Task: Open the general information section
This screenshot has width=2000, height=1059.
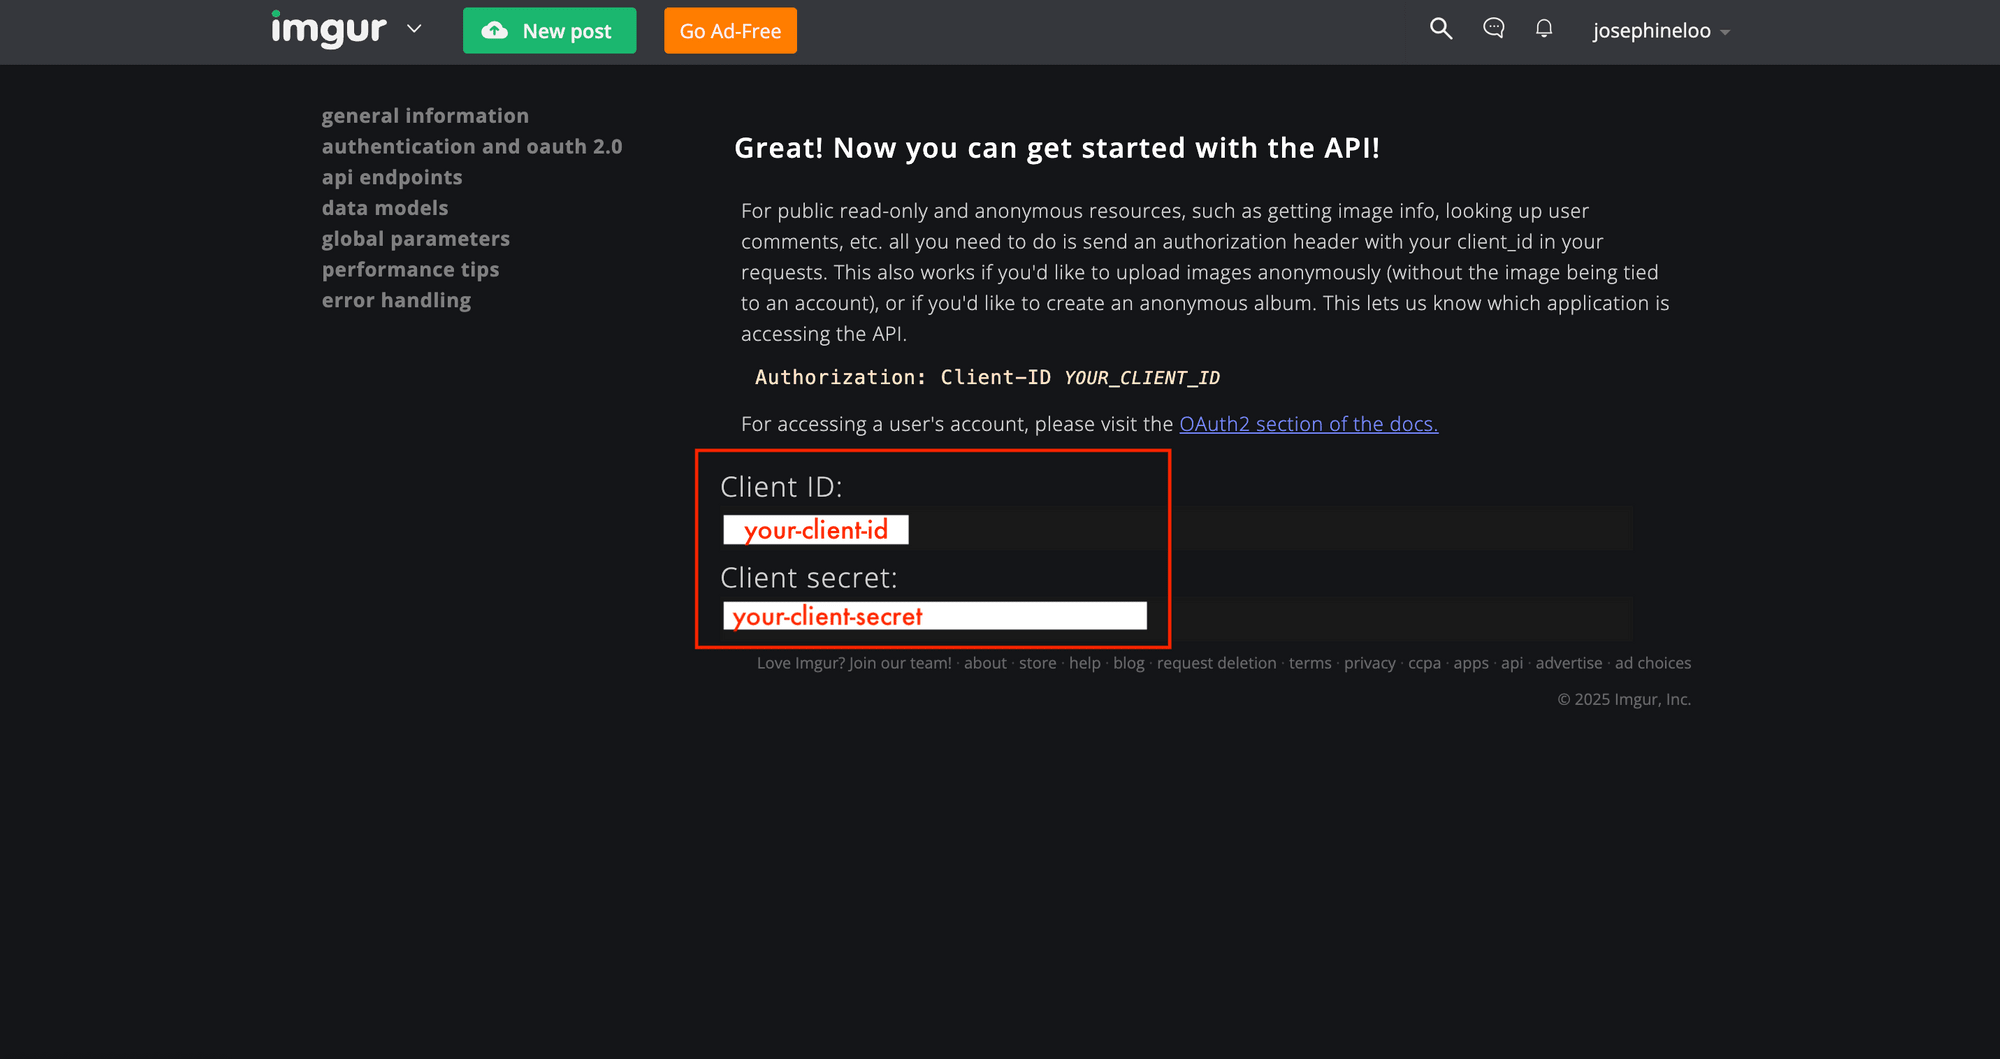Action: point(425,116)
